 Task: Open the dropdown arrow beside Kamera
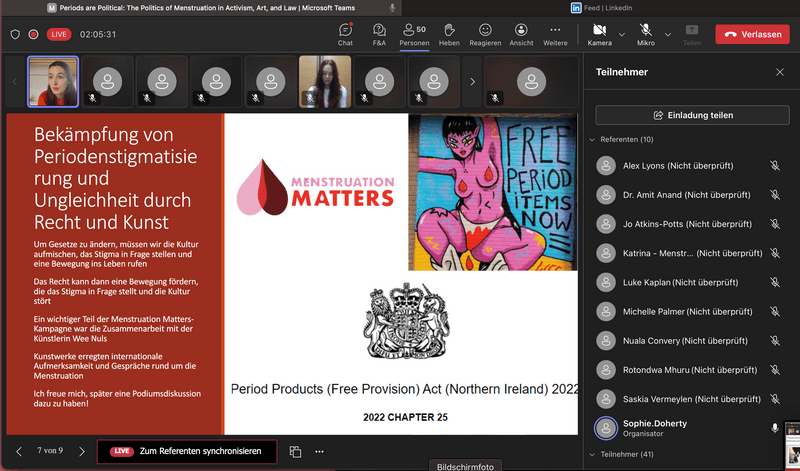click(622, 34)
